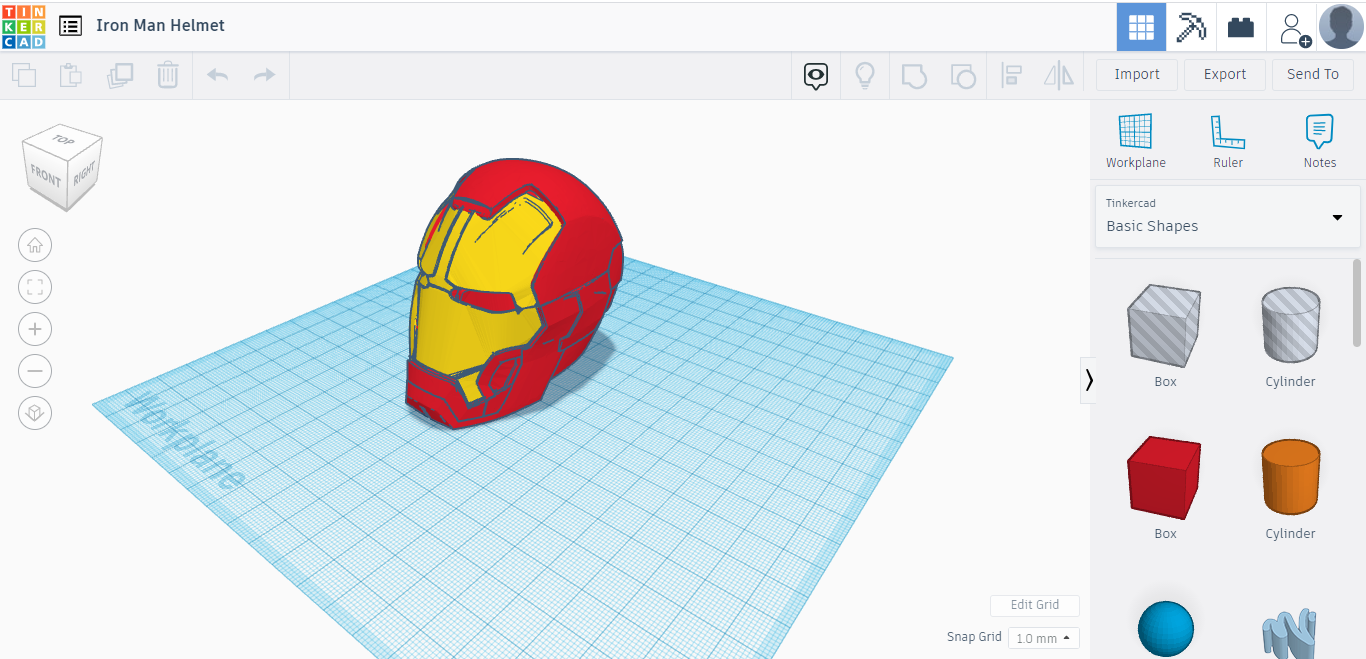Toggle the notes visibility lightbulb icon

click(865, 75)
